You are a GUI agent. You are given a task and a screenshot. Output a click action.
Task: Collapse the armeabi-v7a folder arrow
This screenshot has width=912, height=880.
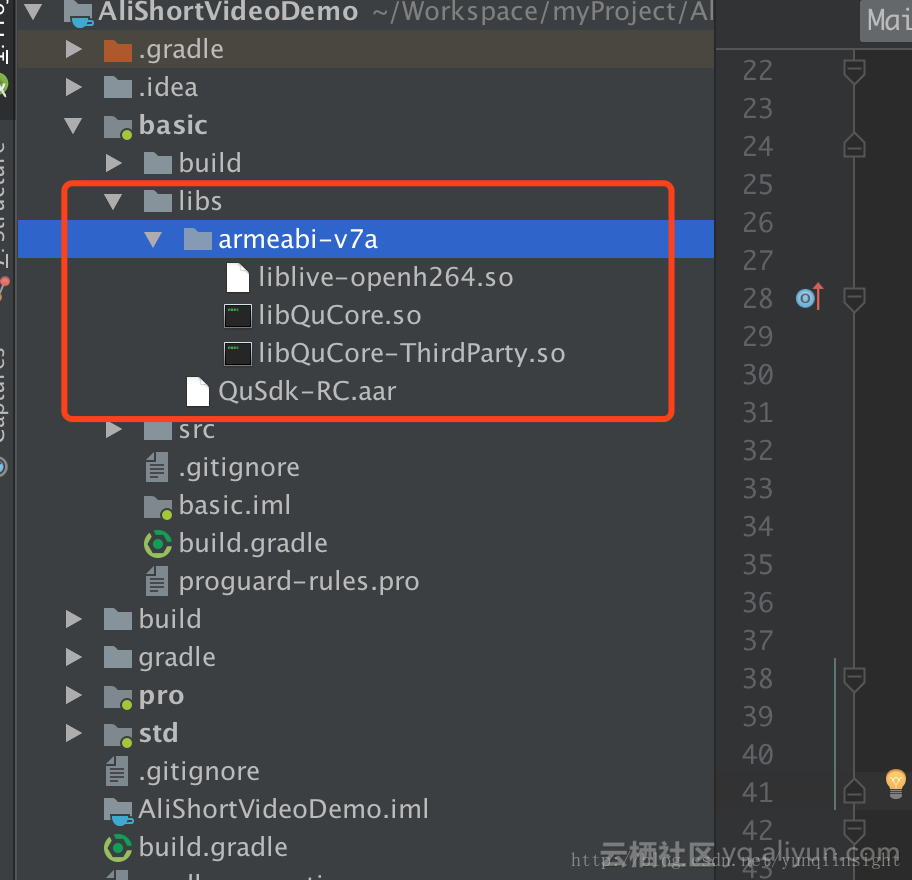(153, 240)
